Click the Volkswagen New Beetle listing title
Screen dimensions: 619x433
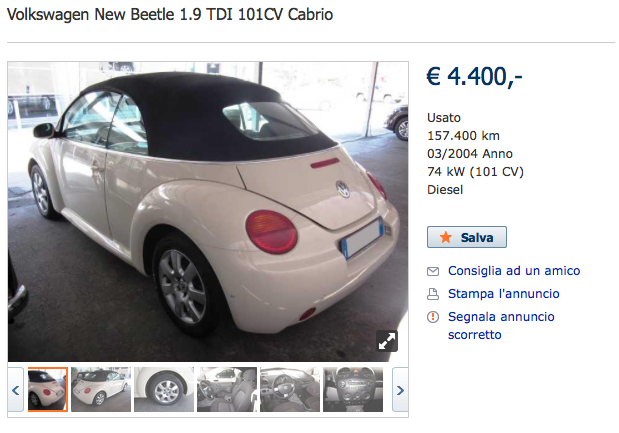coord(170,15)
